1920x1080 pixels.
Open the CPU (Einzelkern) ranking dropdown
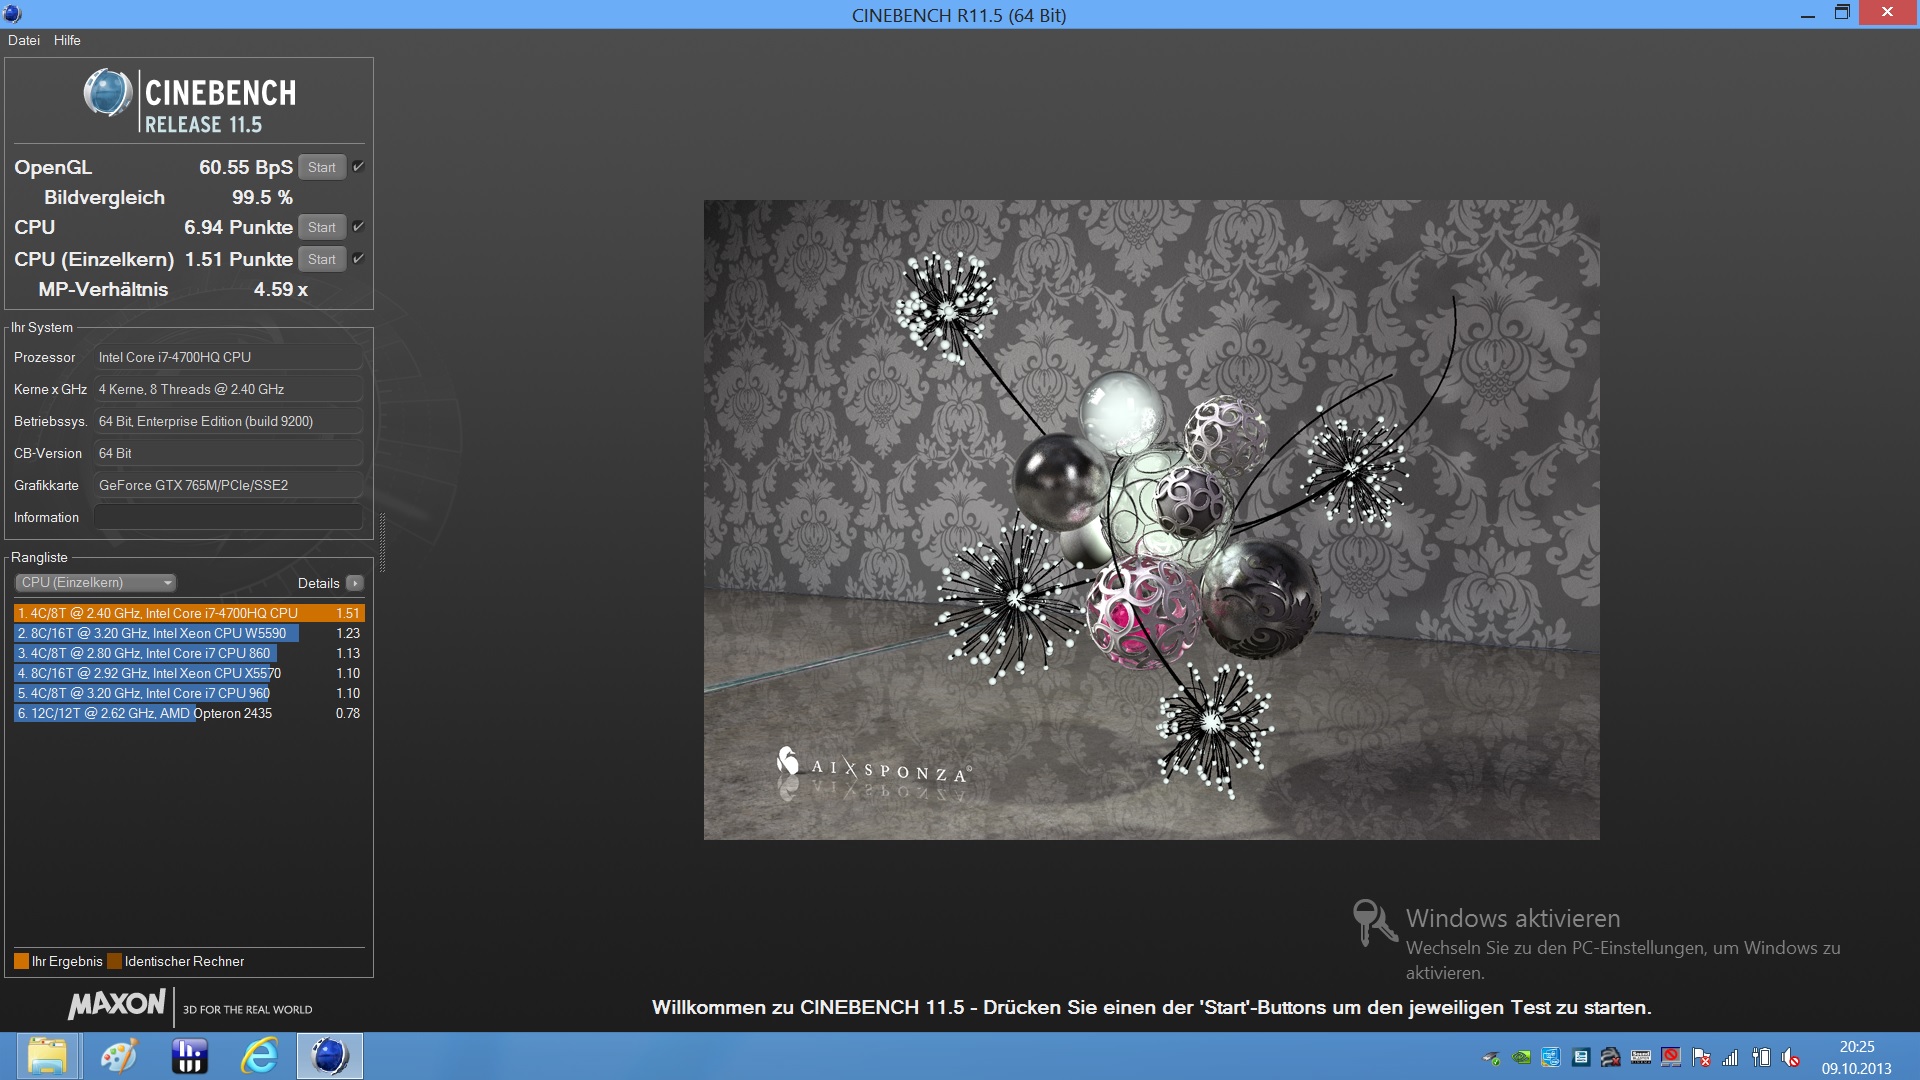[x=95, y=583]
